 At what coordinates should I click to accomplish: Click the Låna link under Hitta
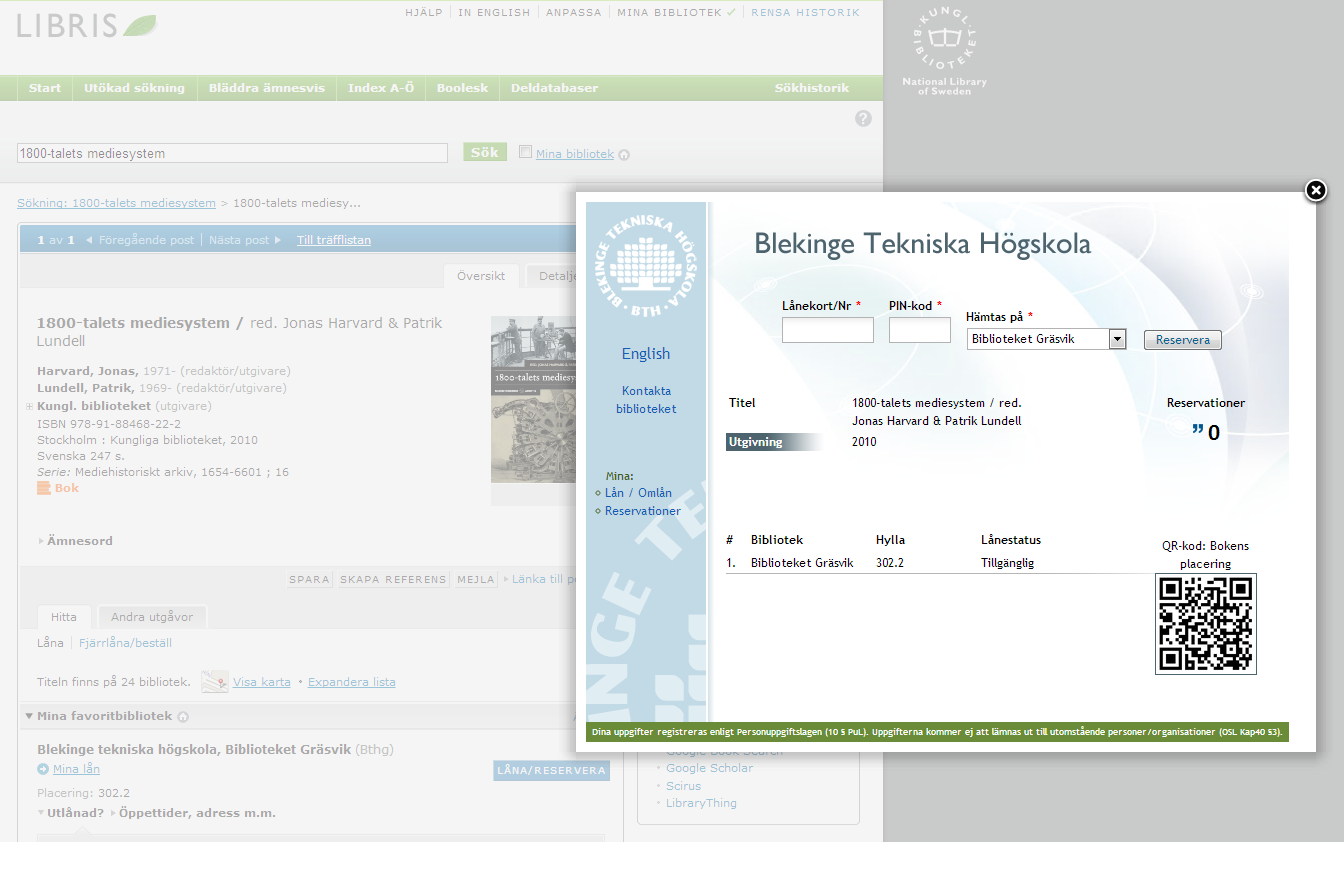pos(50,643)
